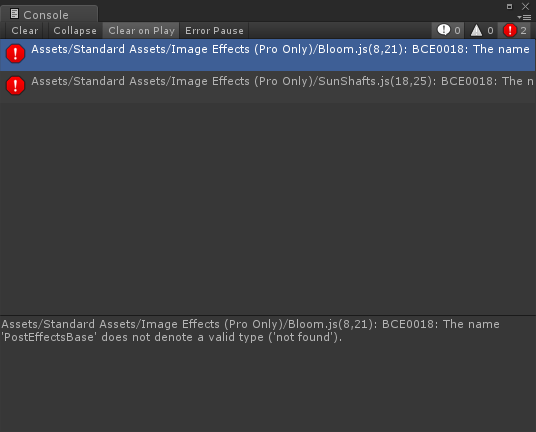
Task: Select the SunShafts.js BCE0018 error entry
Action: [x=268, y=87]
